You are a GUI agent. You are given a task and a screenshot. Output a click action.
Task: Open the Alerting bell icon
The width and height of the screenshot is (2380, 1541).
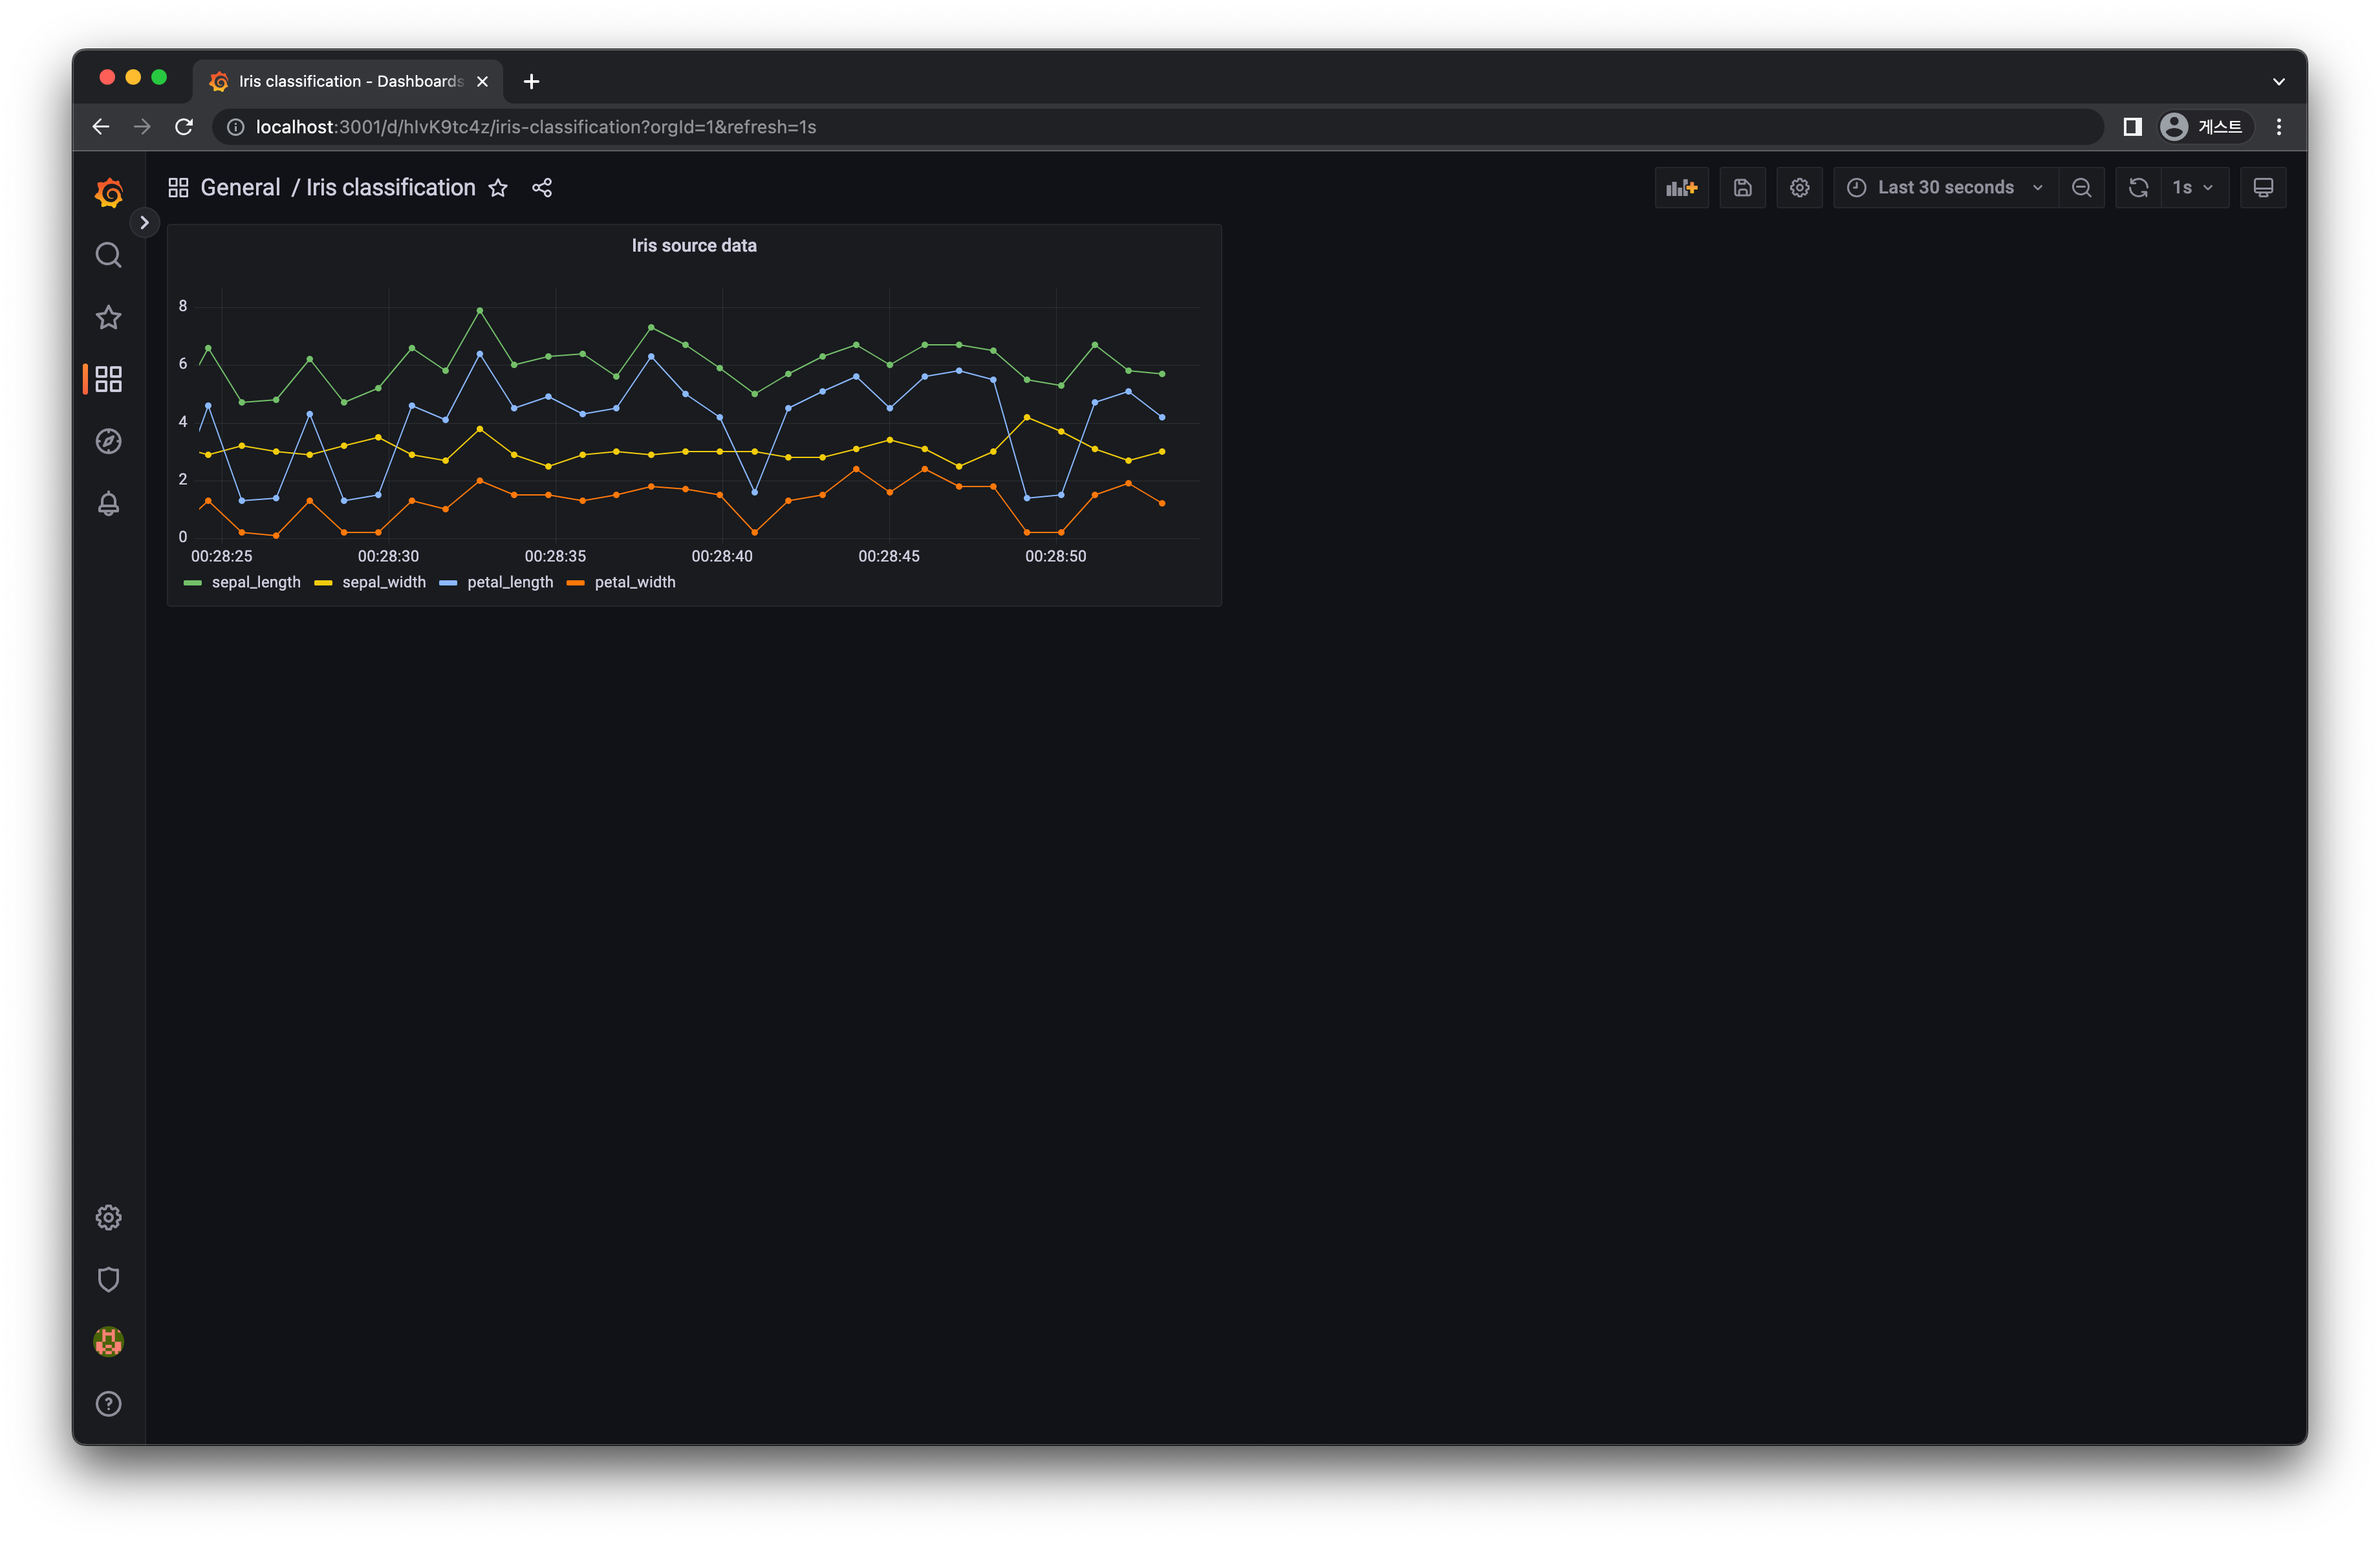[108, 503]
